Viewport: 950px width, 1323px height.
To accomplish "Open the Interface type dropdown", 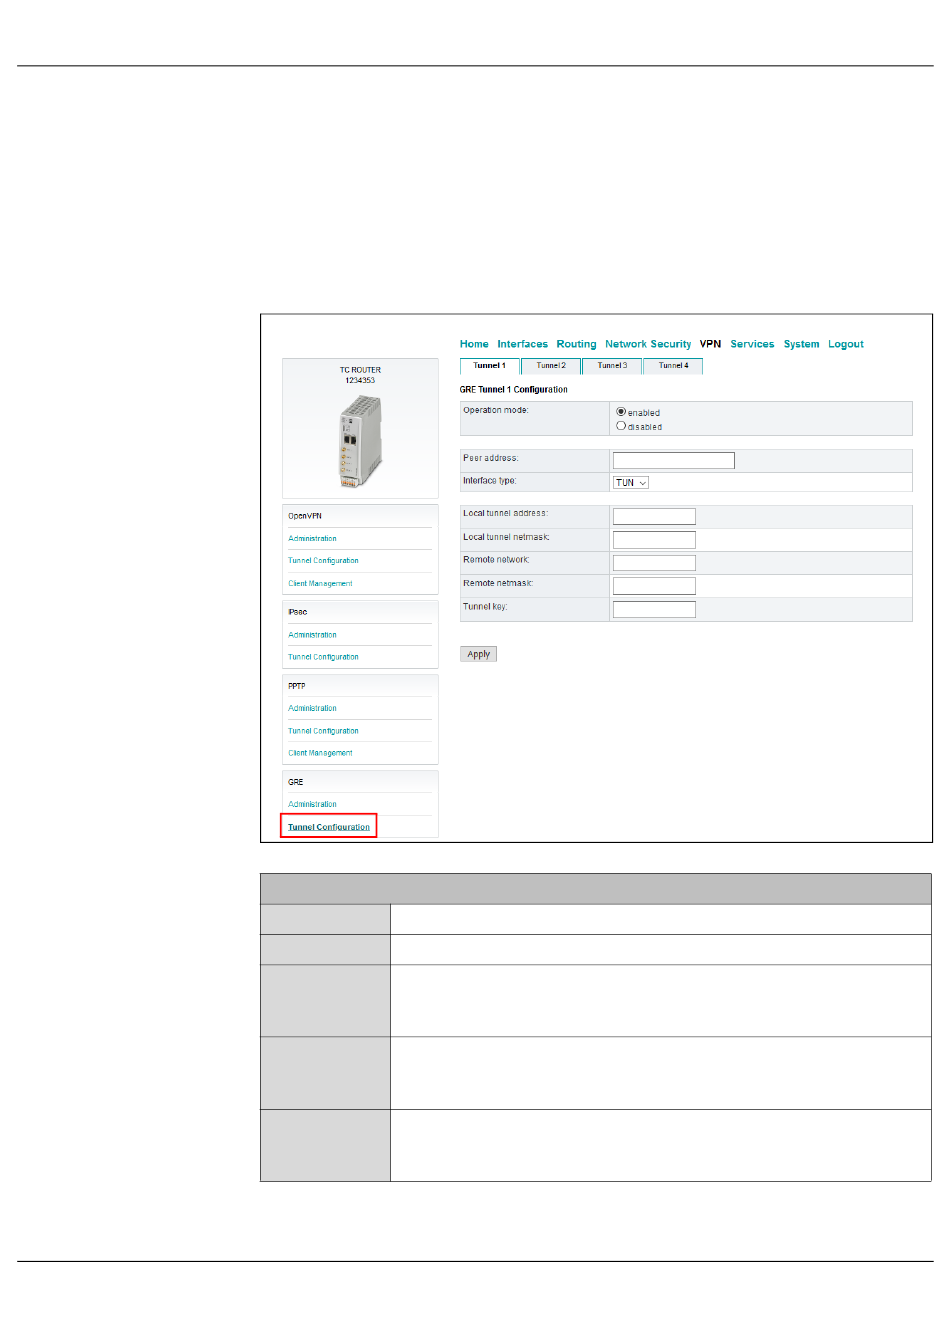I will 630,482.
